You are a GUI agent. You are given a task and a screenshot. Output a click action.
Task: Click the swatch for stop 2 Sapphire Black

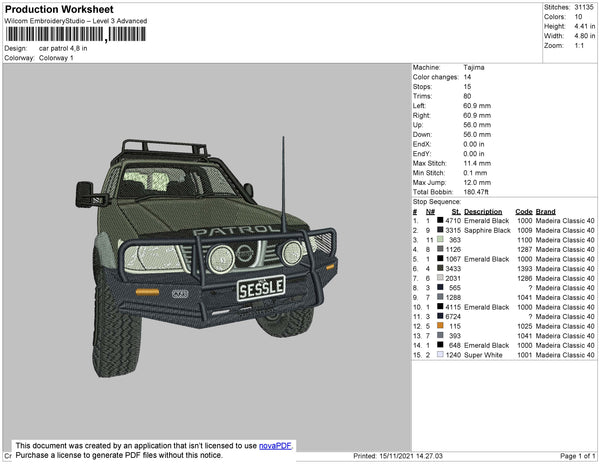click(x=440, y=230)
